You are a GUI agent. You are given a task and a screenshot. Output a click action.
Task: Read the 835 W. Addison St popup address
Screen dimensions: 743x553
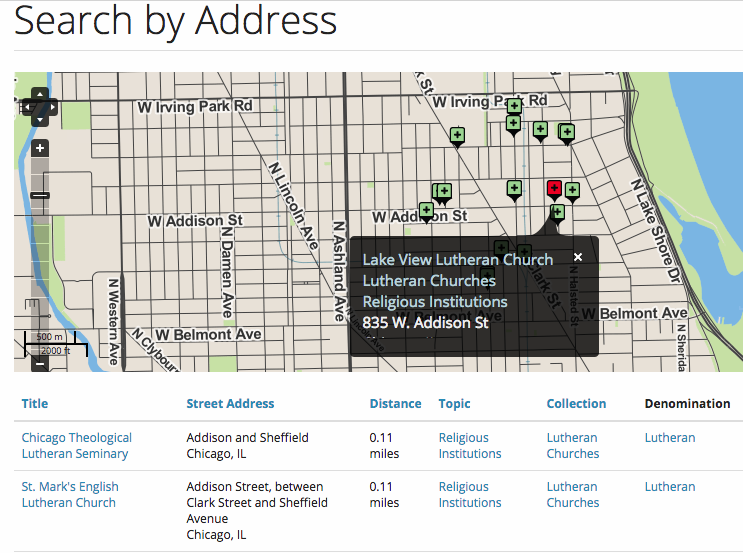[x=425, y=323]
